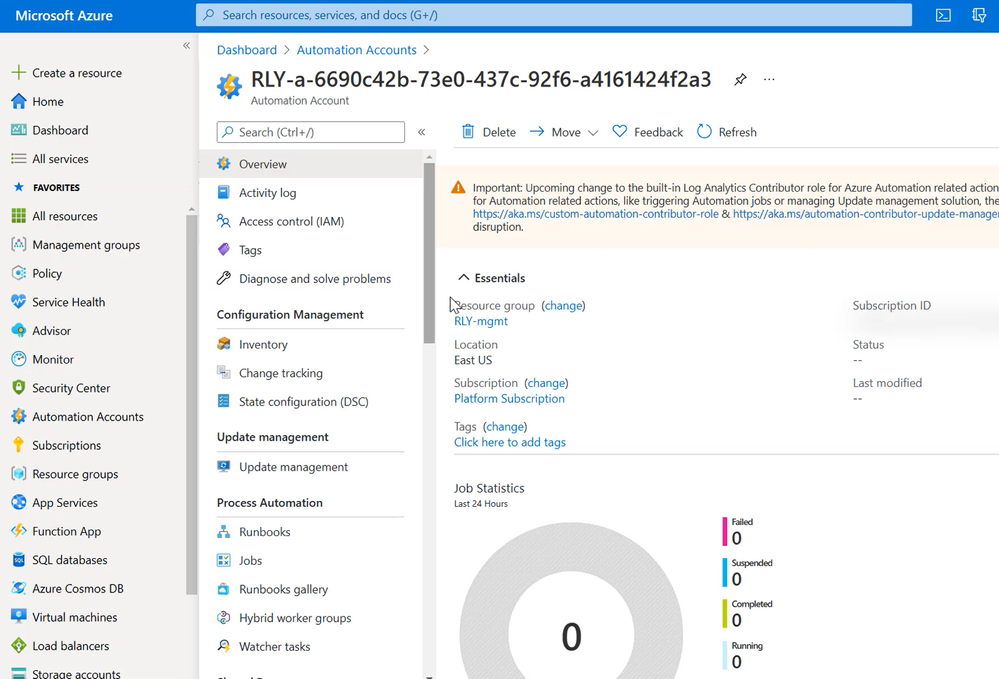
Task: Collapse the Essentials section
Action: (x=464, y=278)
